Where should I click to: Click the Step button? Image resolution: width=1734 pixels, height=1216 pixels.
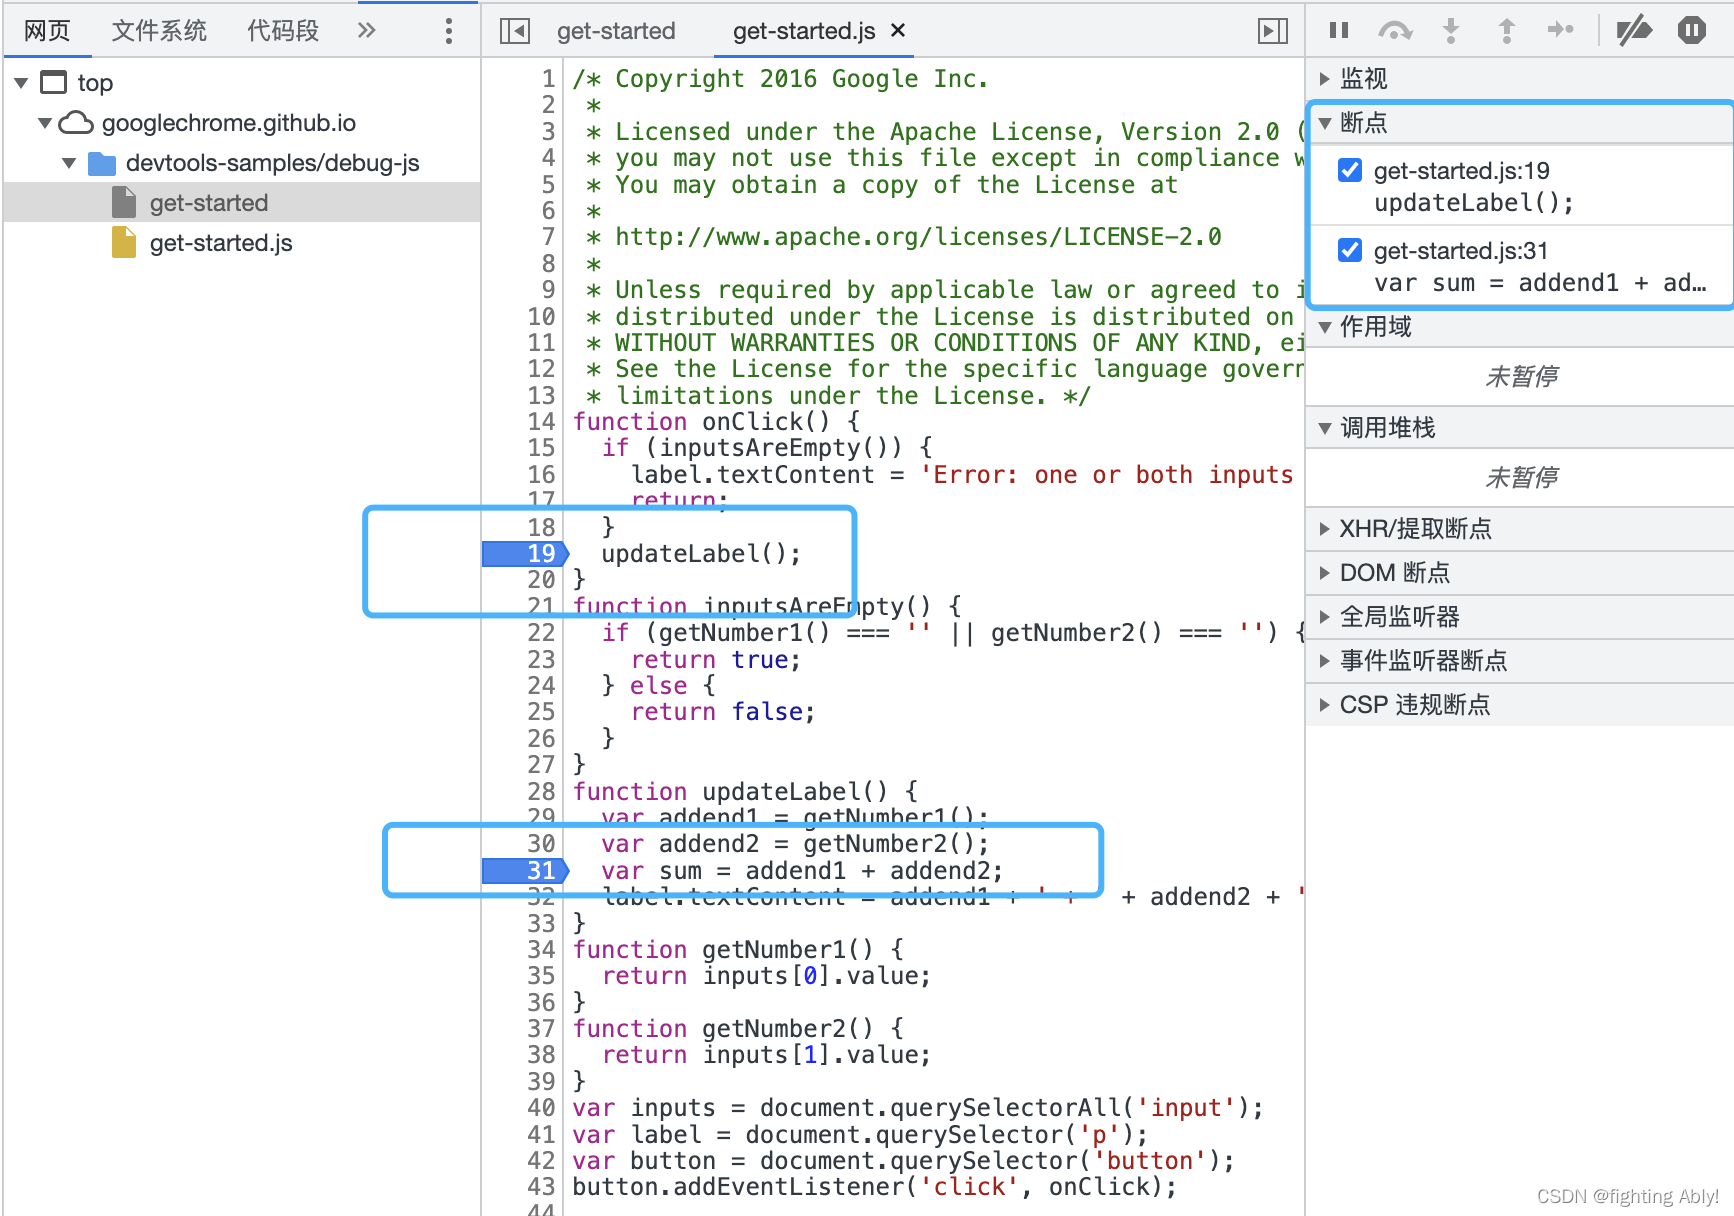click(x=1561, y=31)
